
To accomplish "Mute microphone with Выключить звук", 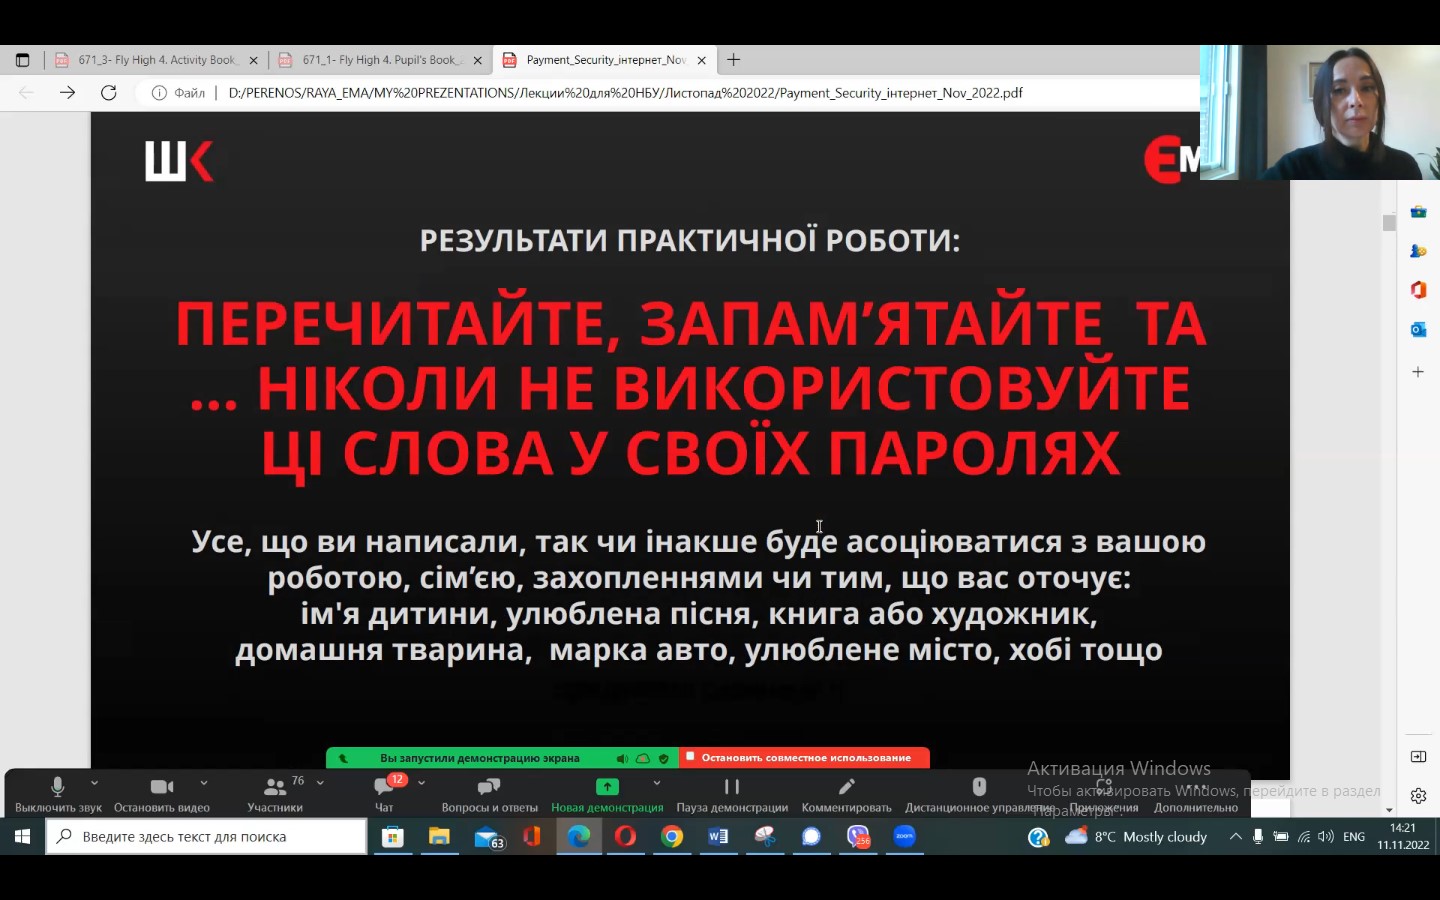I will point(58,794).
